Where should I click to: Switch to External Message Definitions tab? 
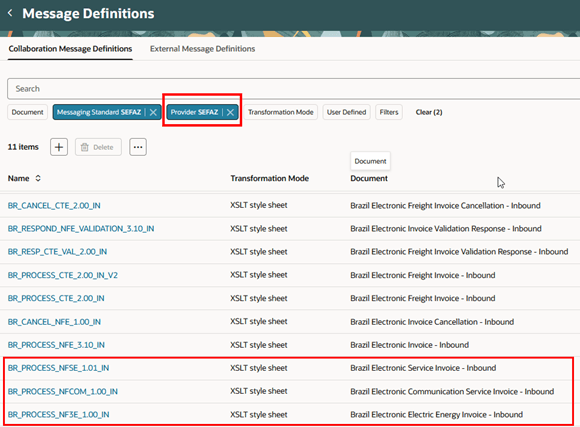tap(202, 49)
